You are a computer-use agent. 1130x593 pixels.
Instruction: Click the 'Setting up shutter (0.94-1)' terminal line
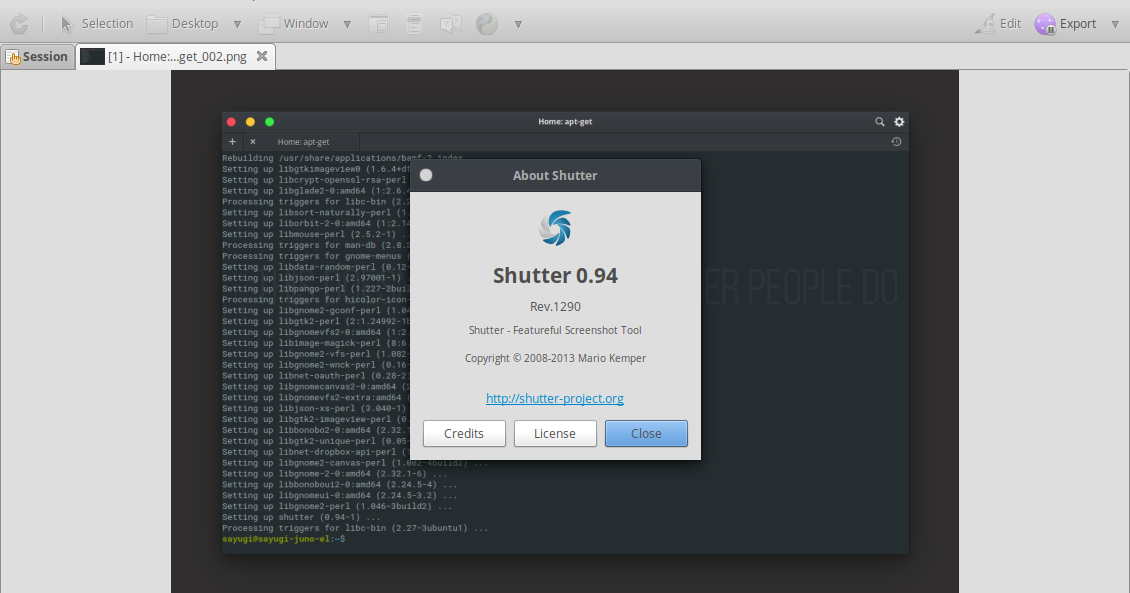coord(301,517)
